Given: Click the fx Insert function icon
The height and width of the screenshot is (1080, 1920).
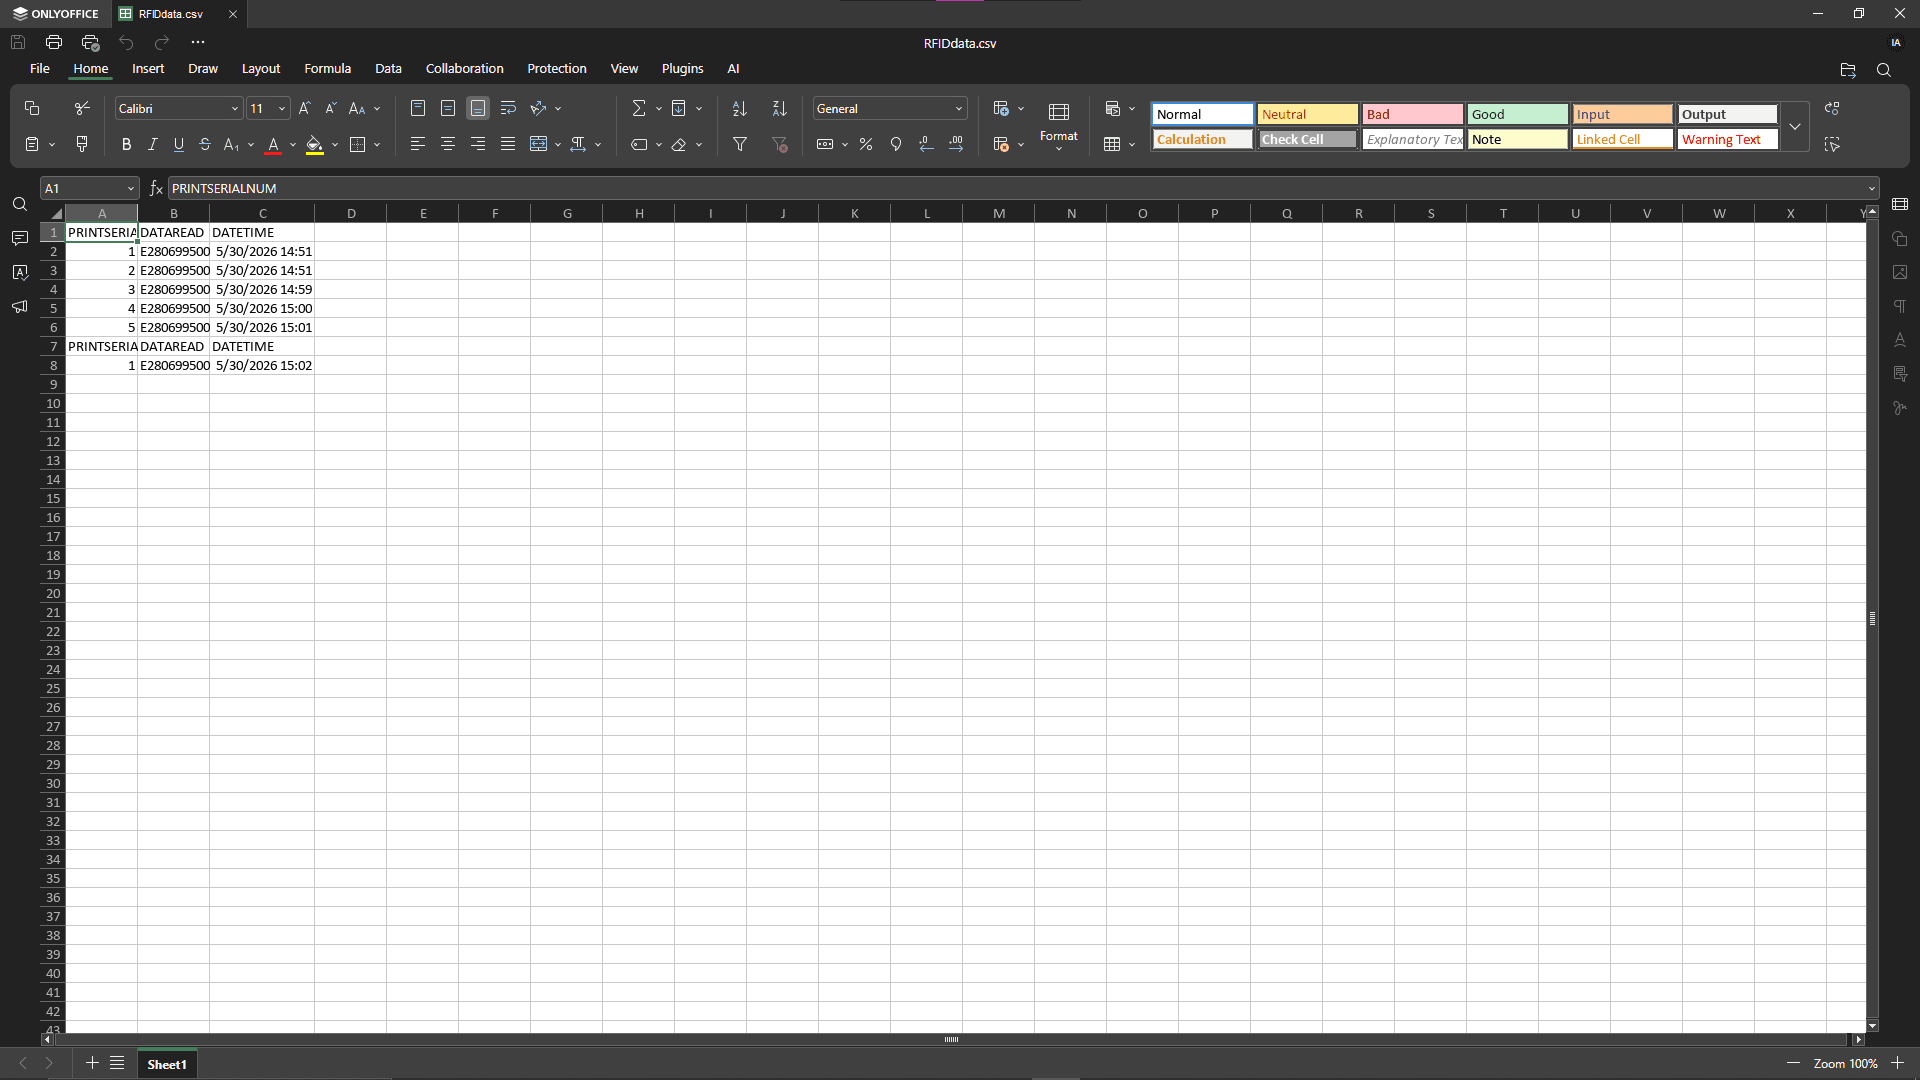Looking at the screenshot, I should click(x=156, y=188).
